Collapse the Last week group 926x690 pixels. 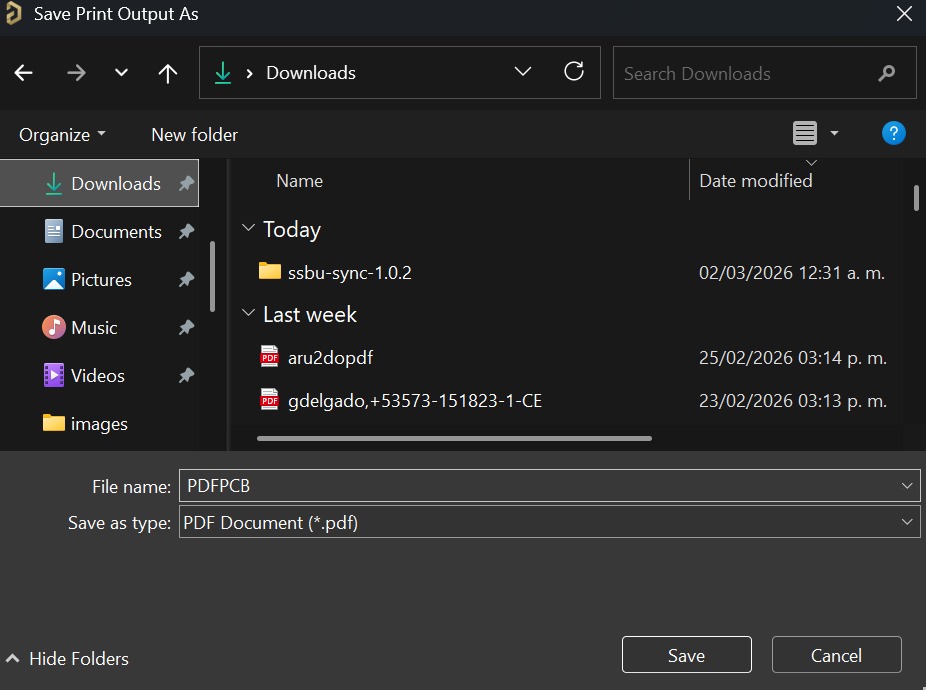(x=248, y=313)
